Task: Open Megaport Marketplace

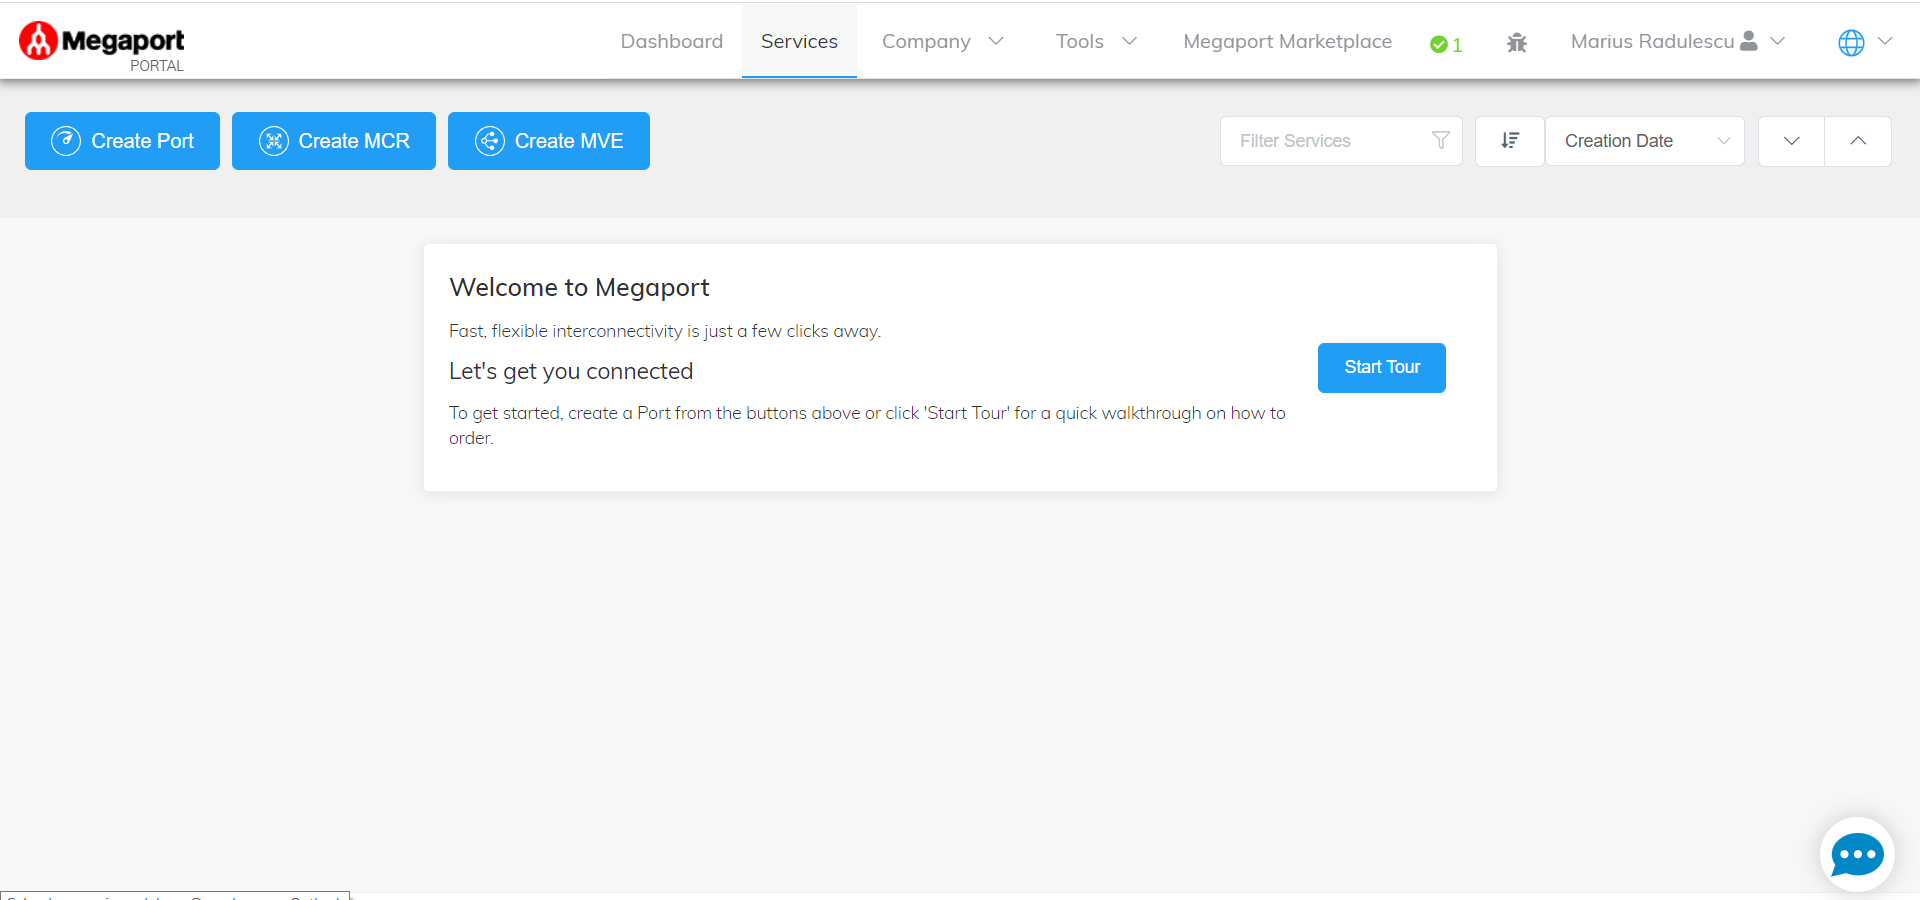Action: [x=1288, y=41]
